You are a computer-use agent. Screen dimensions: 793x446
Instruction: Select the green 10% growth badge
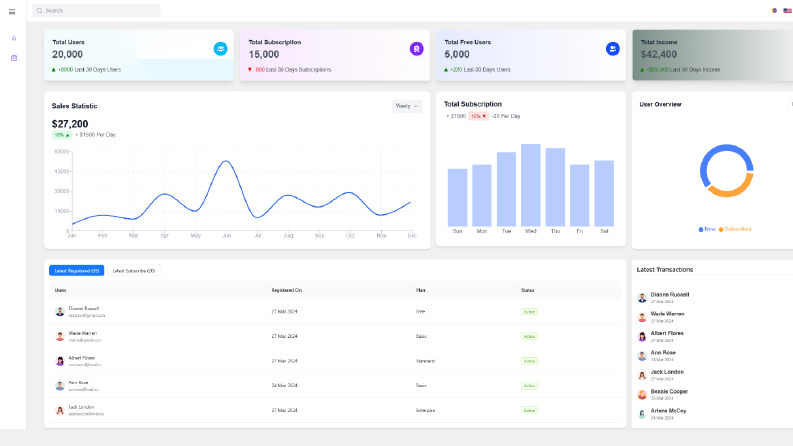[x=62, y=135]
